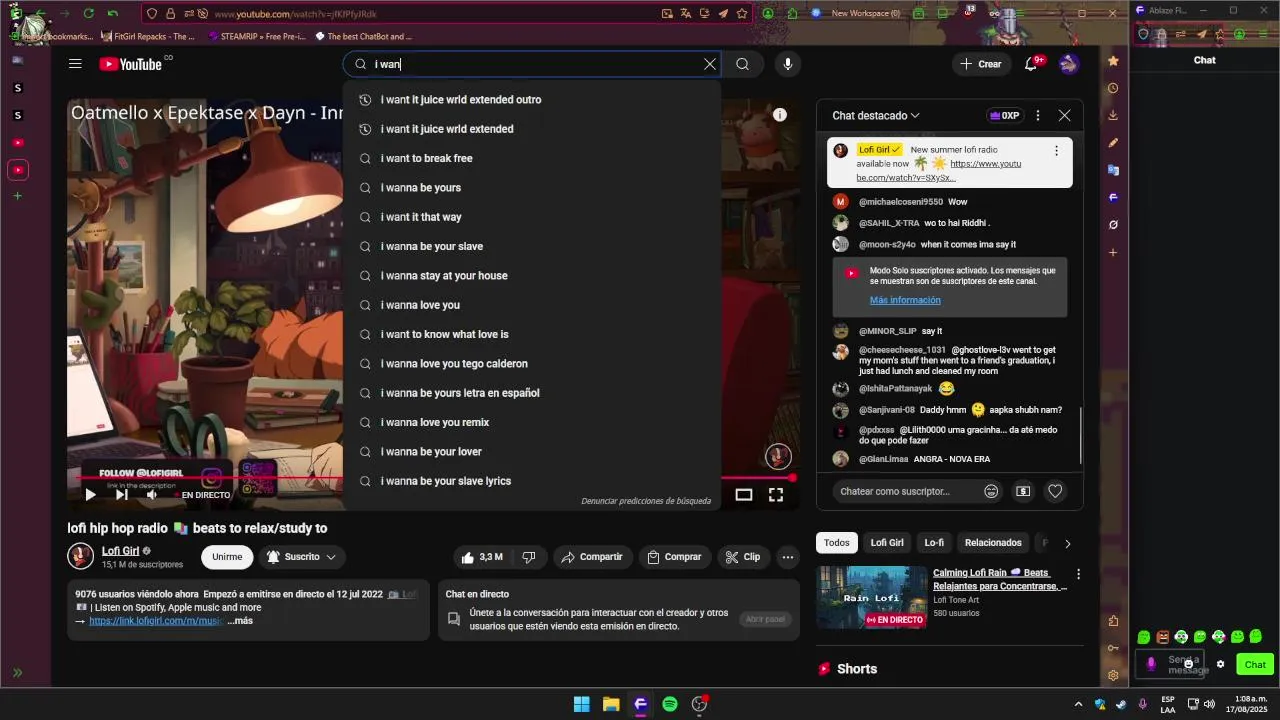
Task: Start voice search with microphone
Action: pyautogui.click(x=788, y=64)
